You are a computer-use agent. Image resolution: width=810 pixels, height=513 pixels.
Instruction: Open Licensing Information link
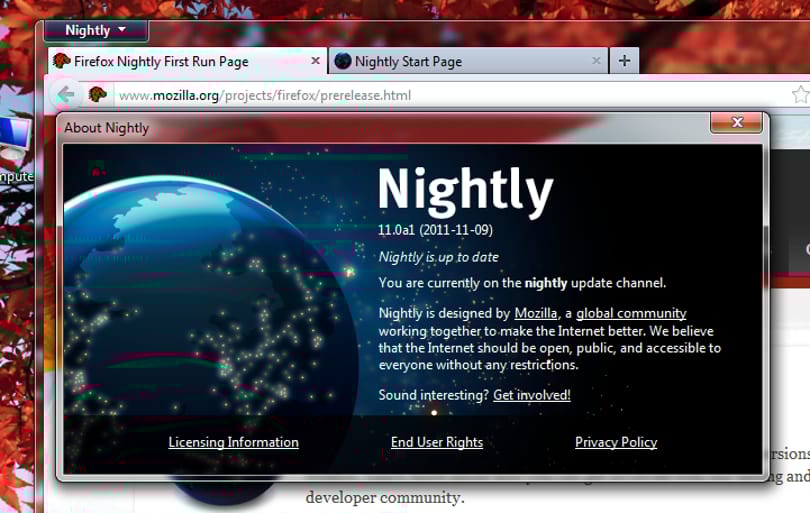click(233, 442)
